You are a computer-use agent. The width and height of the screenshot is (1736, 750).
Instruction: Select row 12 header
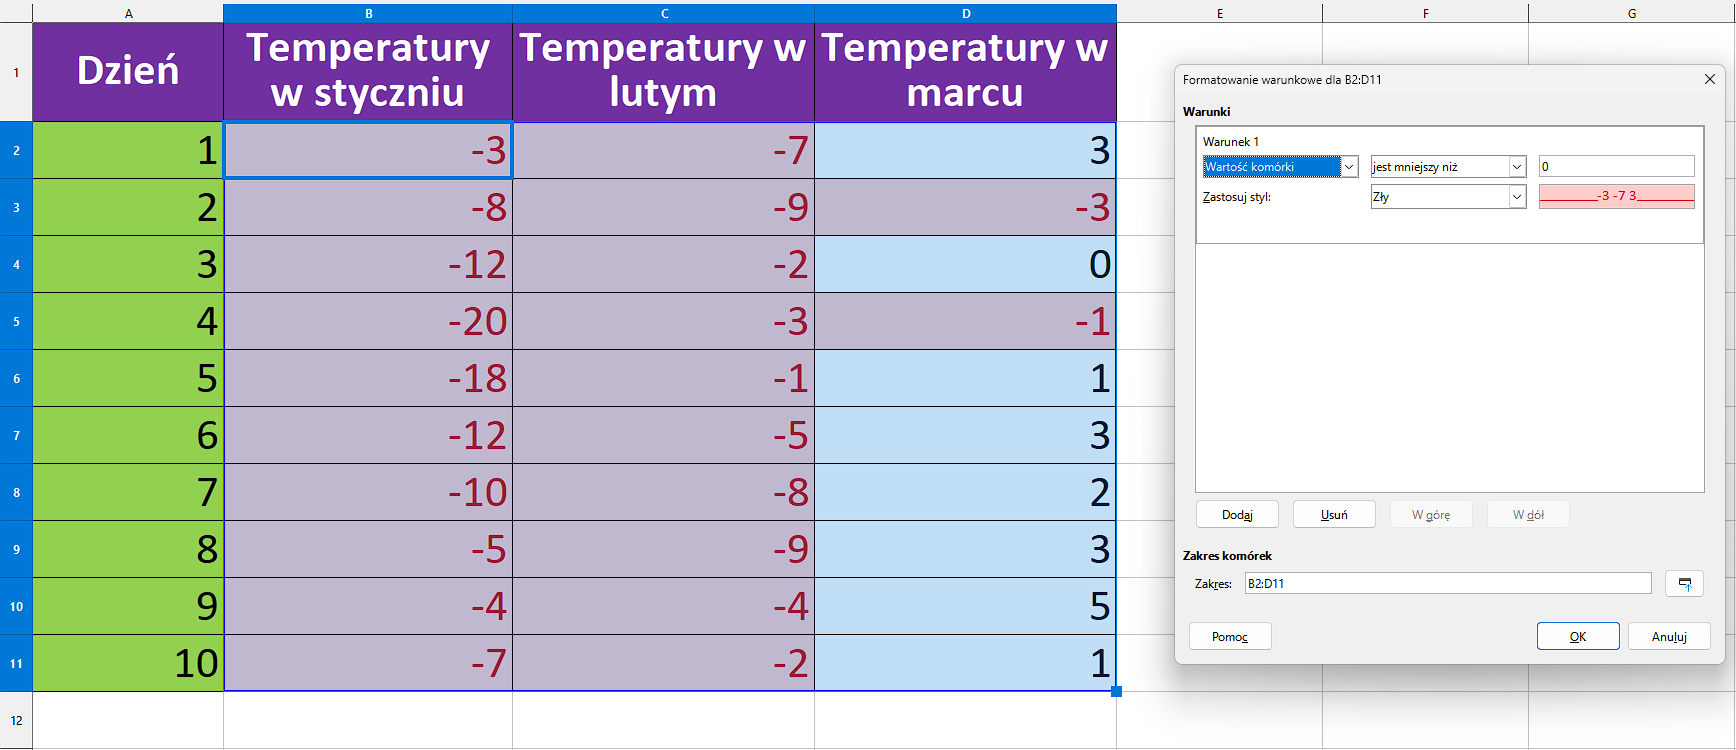16,720
